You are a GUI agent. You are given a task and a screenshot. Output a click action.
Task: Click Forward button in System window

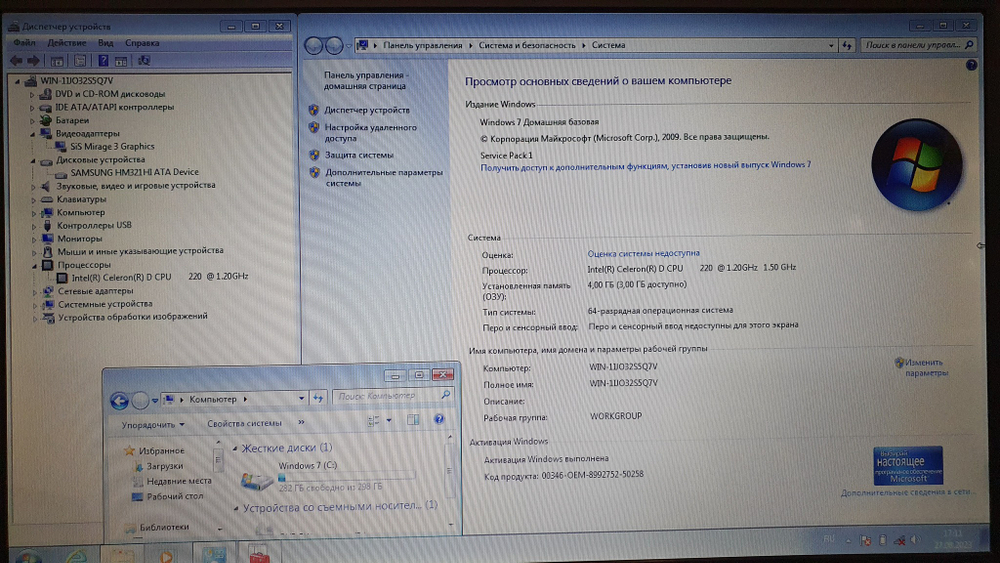pyautogui.click(x=334, y=45)
